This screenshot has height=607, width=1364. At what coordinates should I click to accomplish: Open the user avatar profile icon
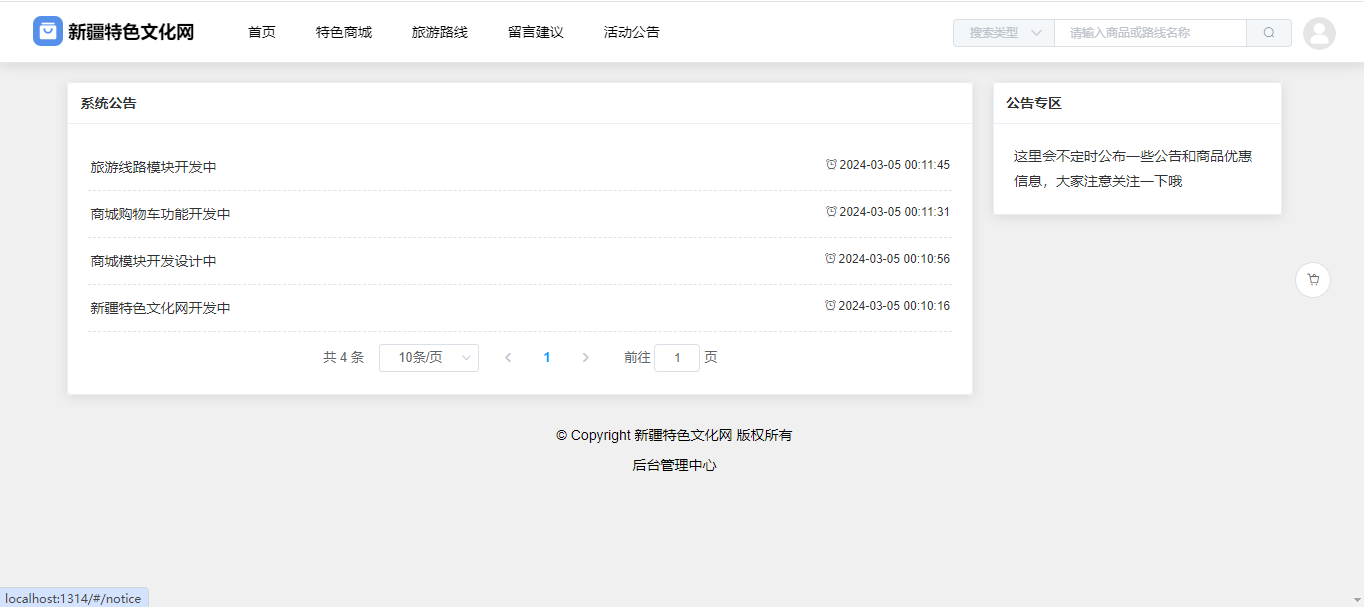[1319, 34]
